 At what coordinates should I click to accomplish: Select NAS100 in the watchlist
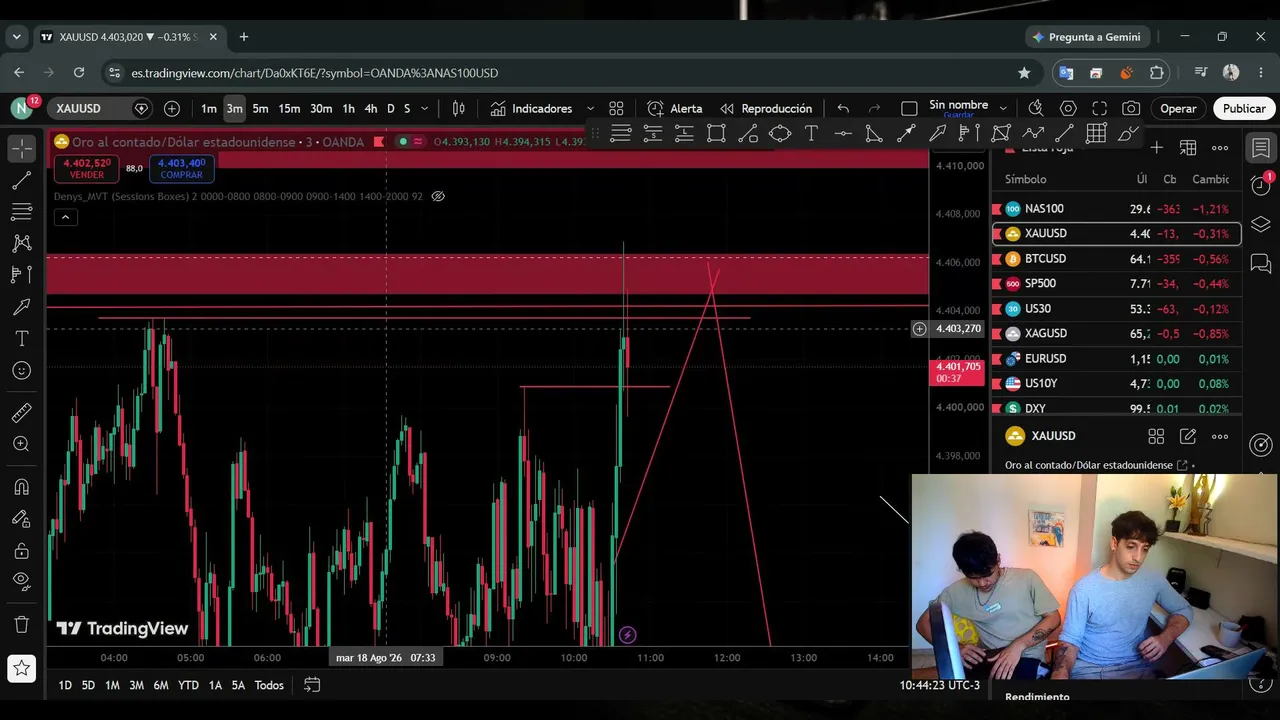(x=1116, y=209)
